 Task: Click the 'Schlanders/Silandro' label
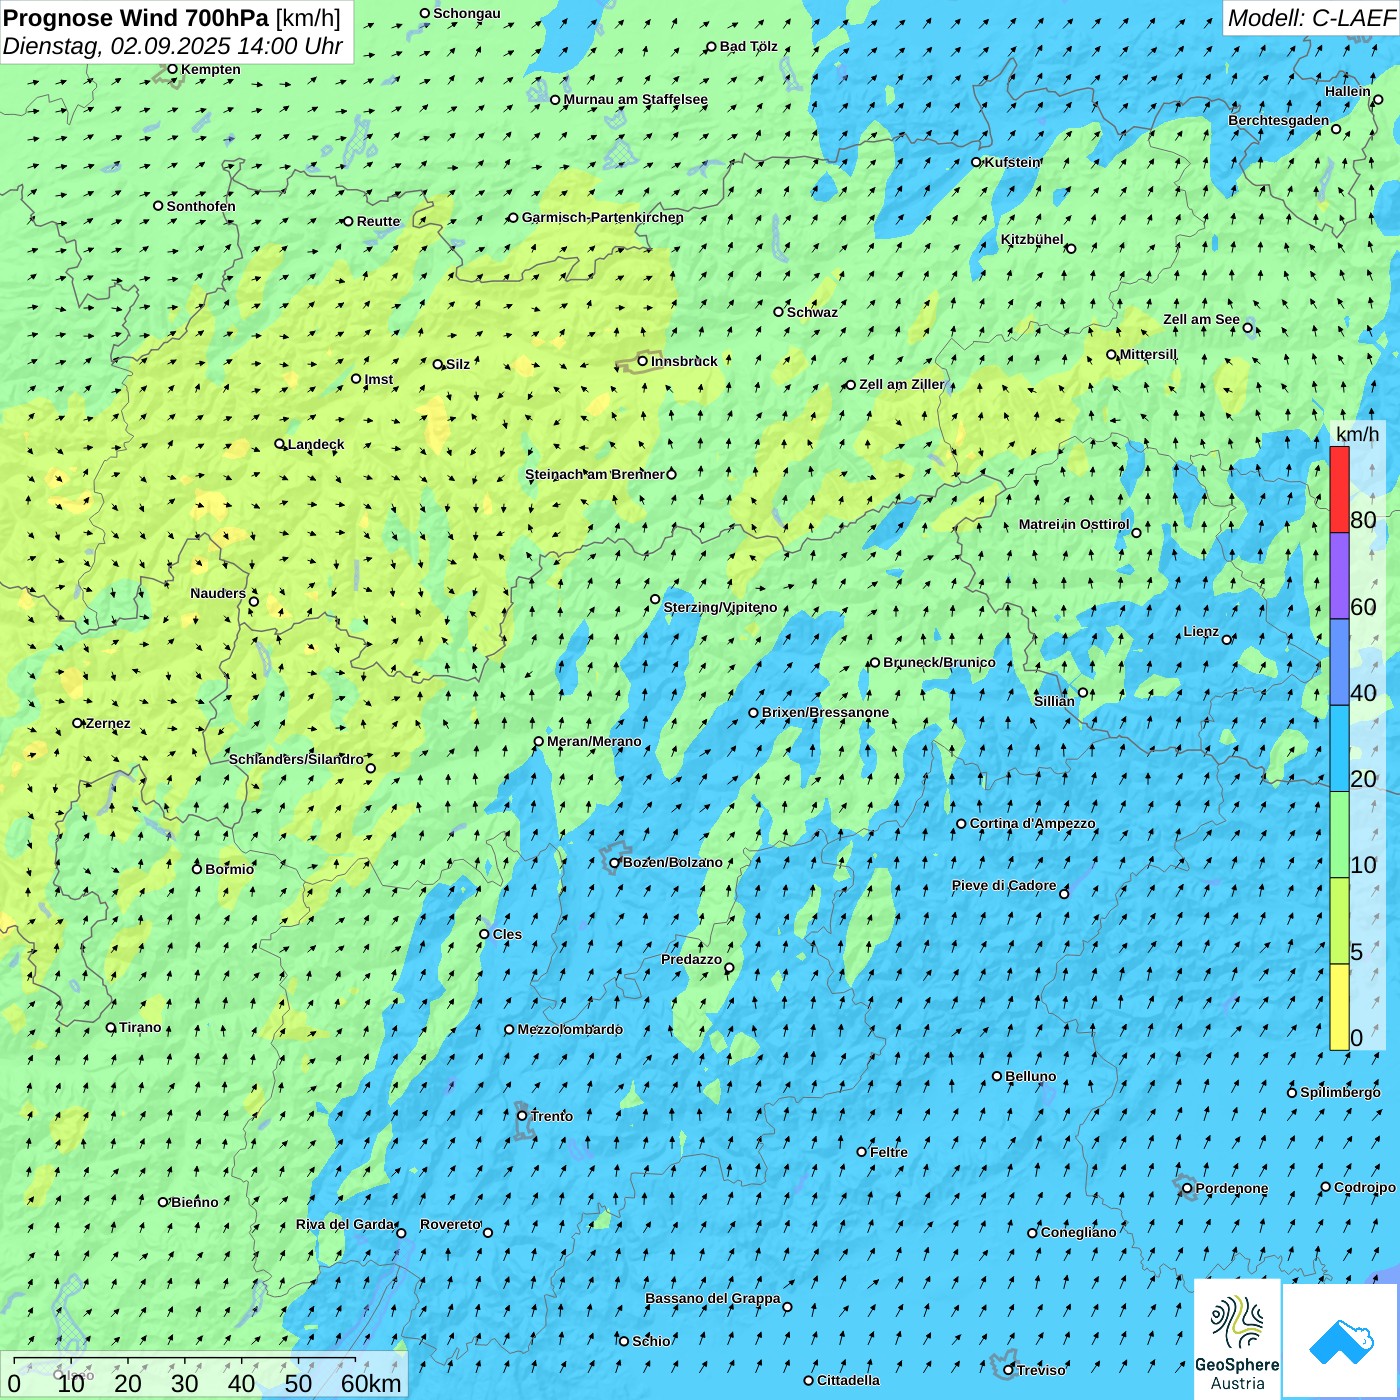(296, 759)
